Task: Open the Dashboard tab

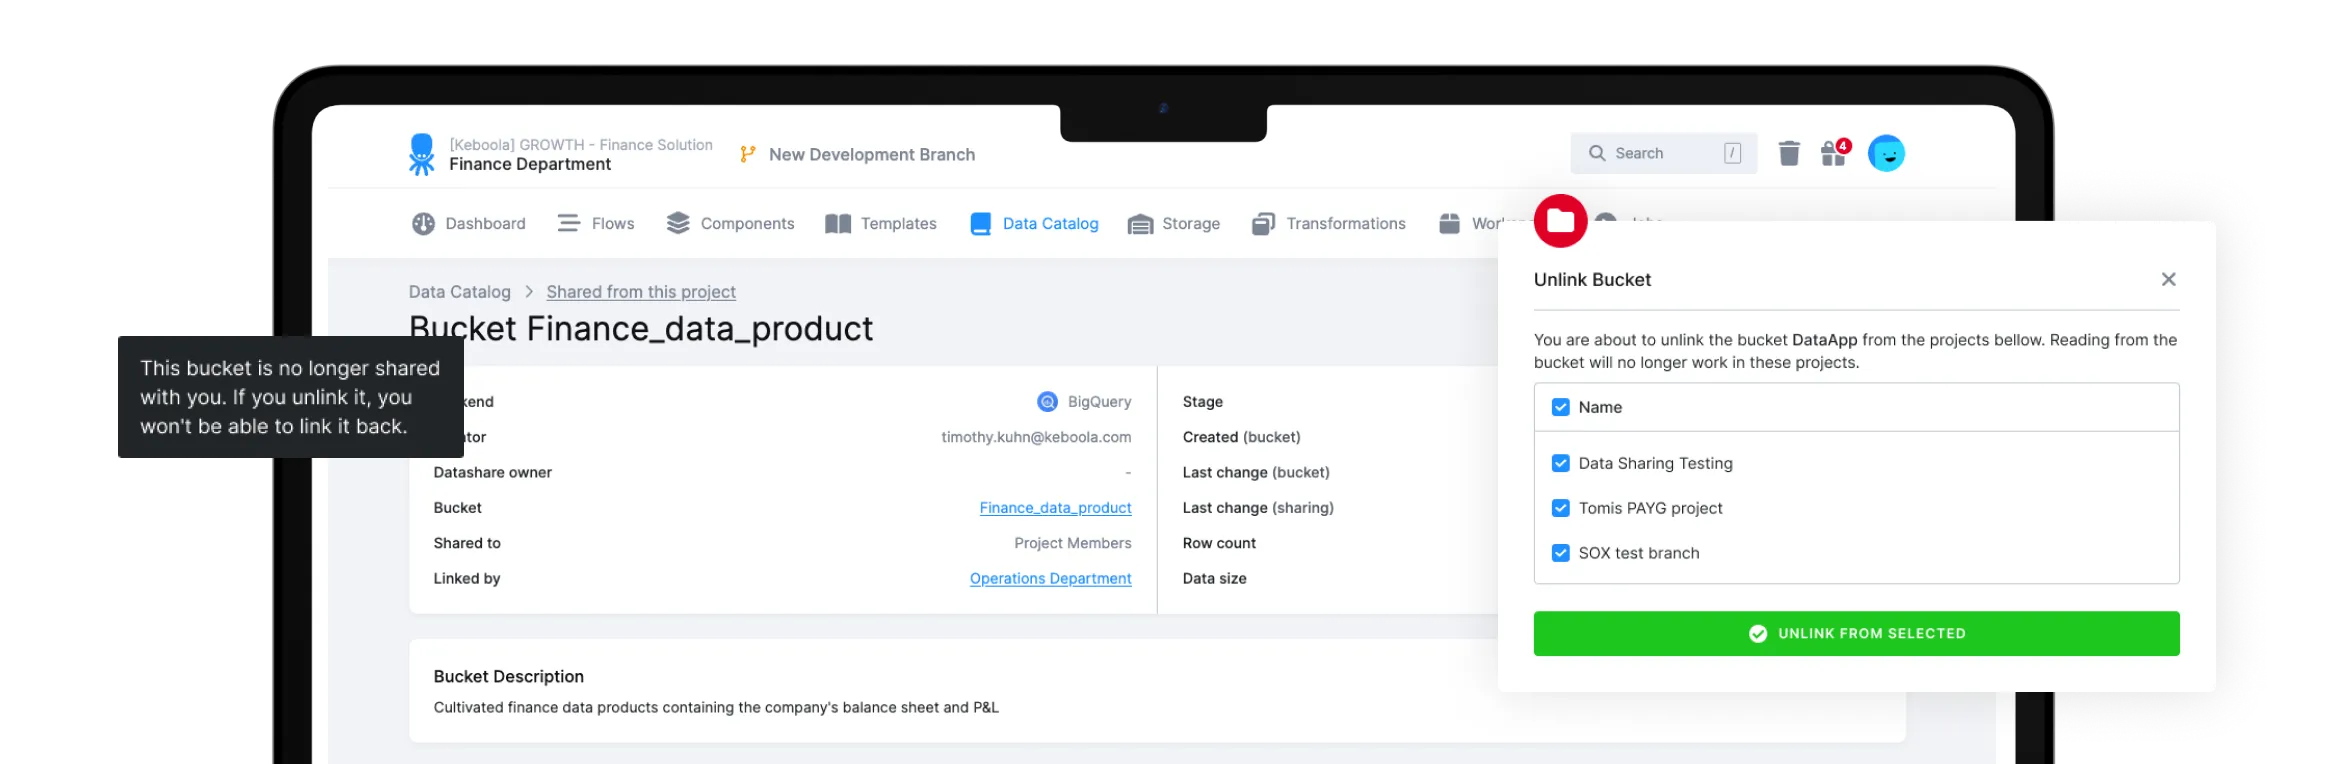Action: [468, 223]
